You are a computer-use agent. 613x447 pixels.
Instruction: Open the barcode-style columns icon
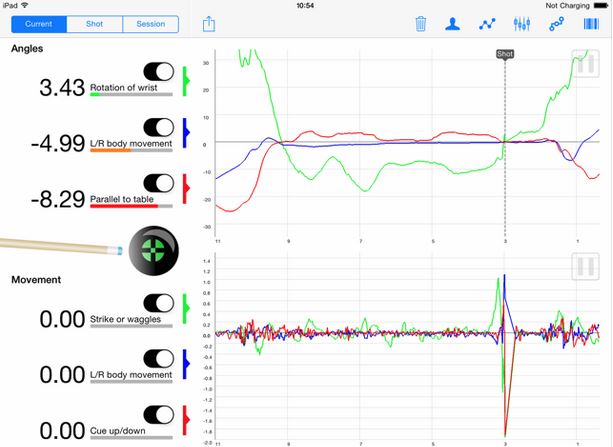[591, 24]
